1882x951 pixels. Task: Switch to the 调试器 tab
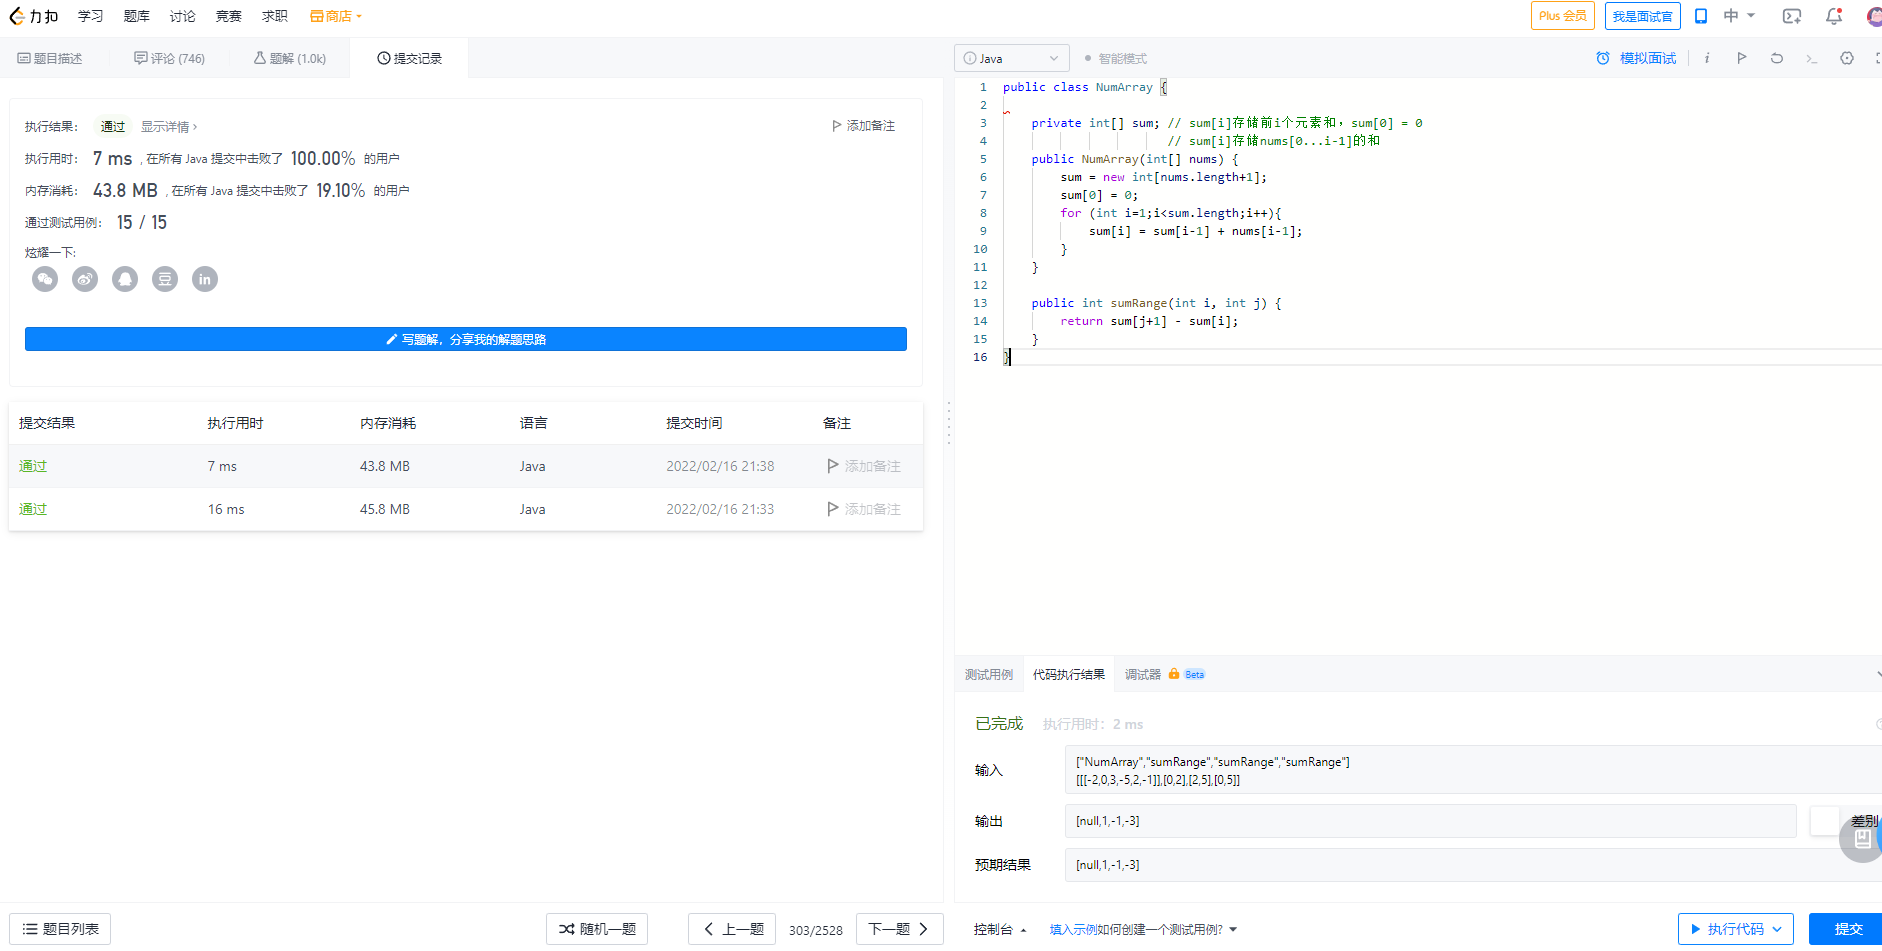click(1142, 675)
